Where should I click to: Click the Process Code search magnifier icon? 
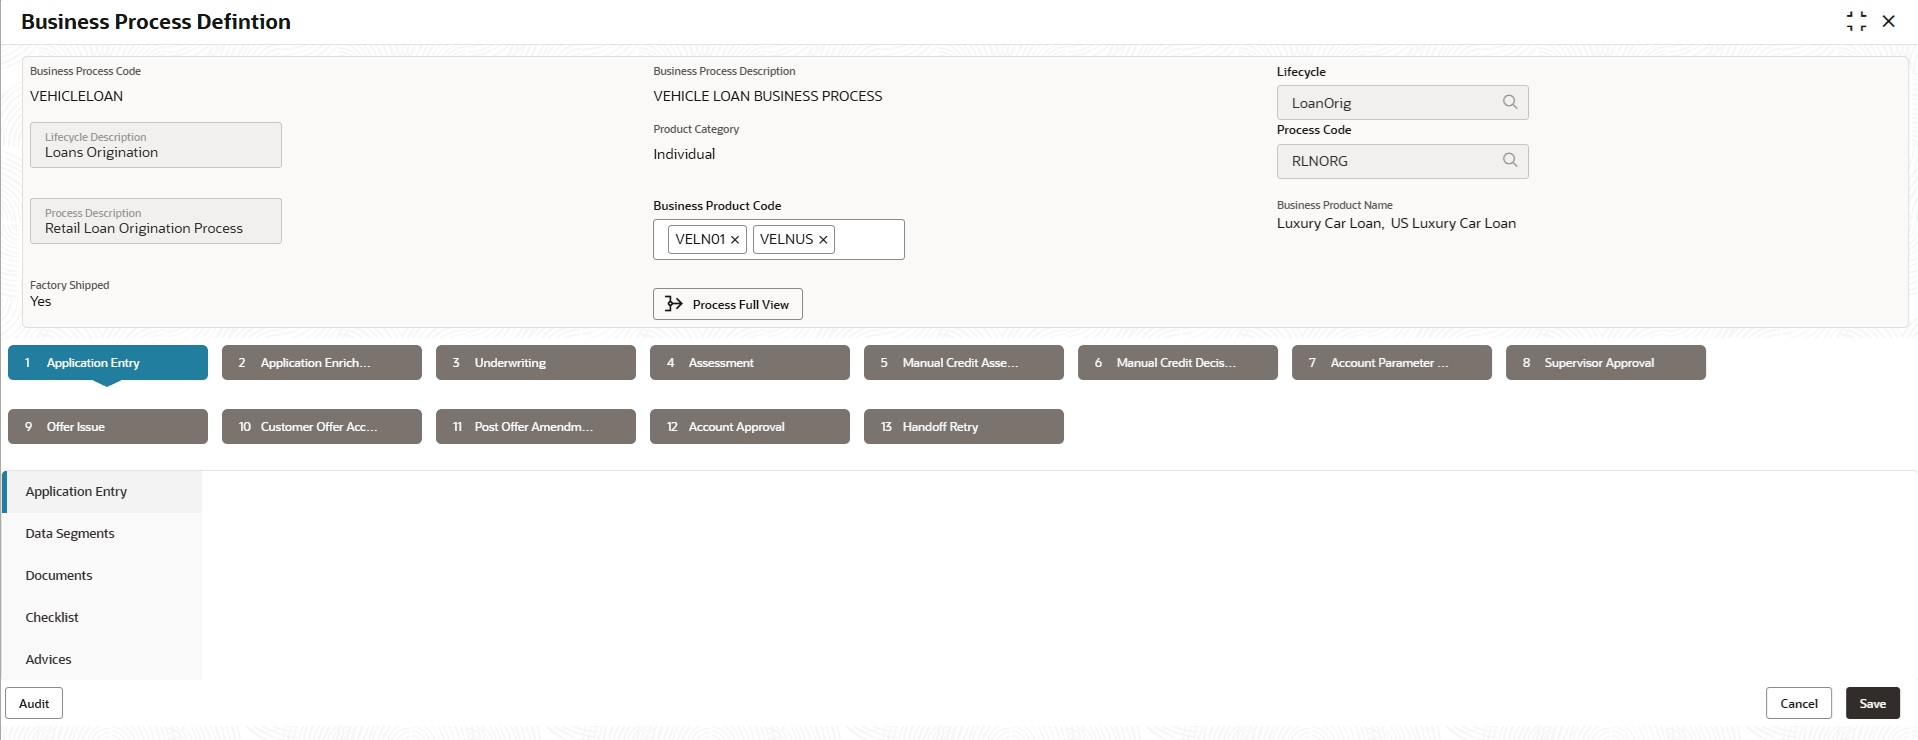click(x=1510, y=160)
